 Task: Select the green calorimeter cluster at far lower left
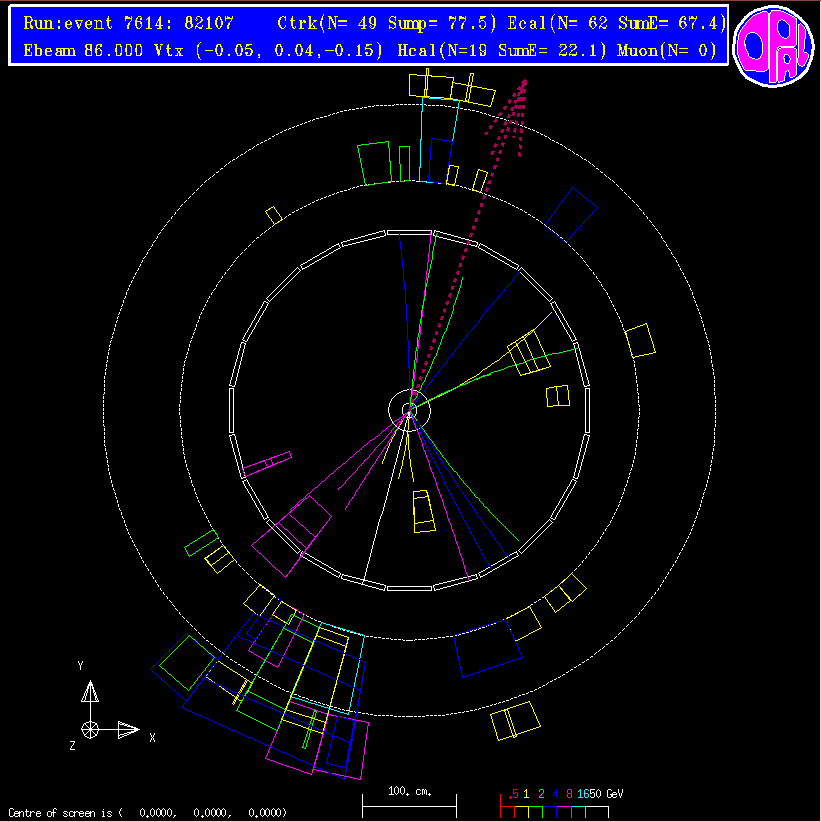(x=187, y=662)
